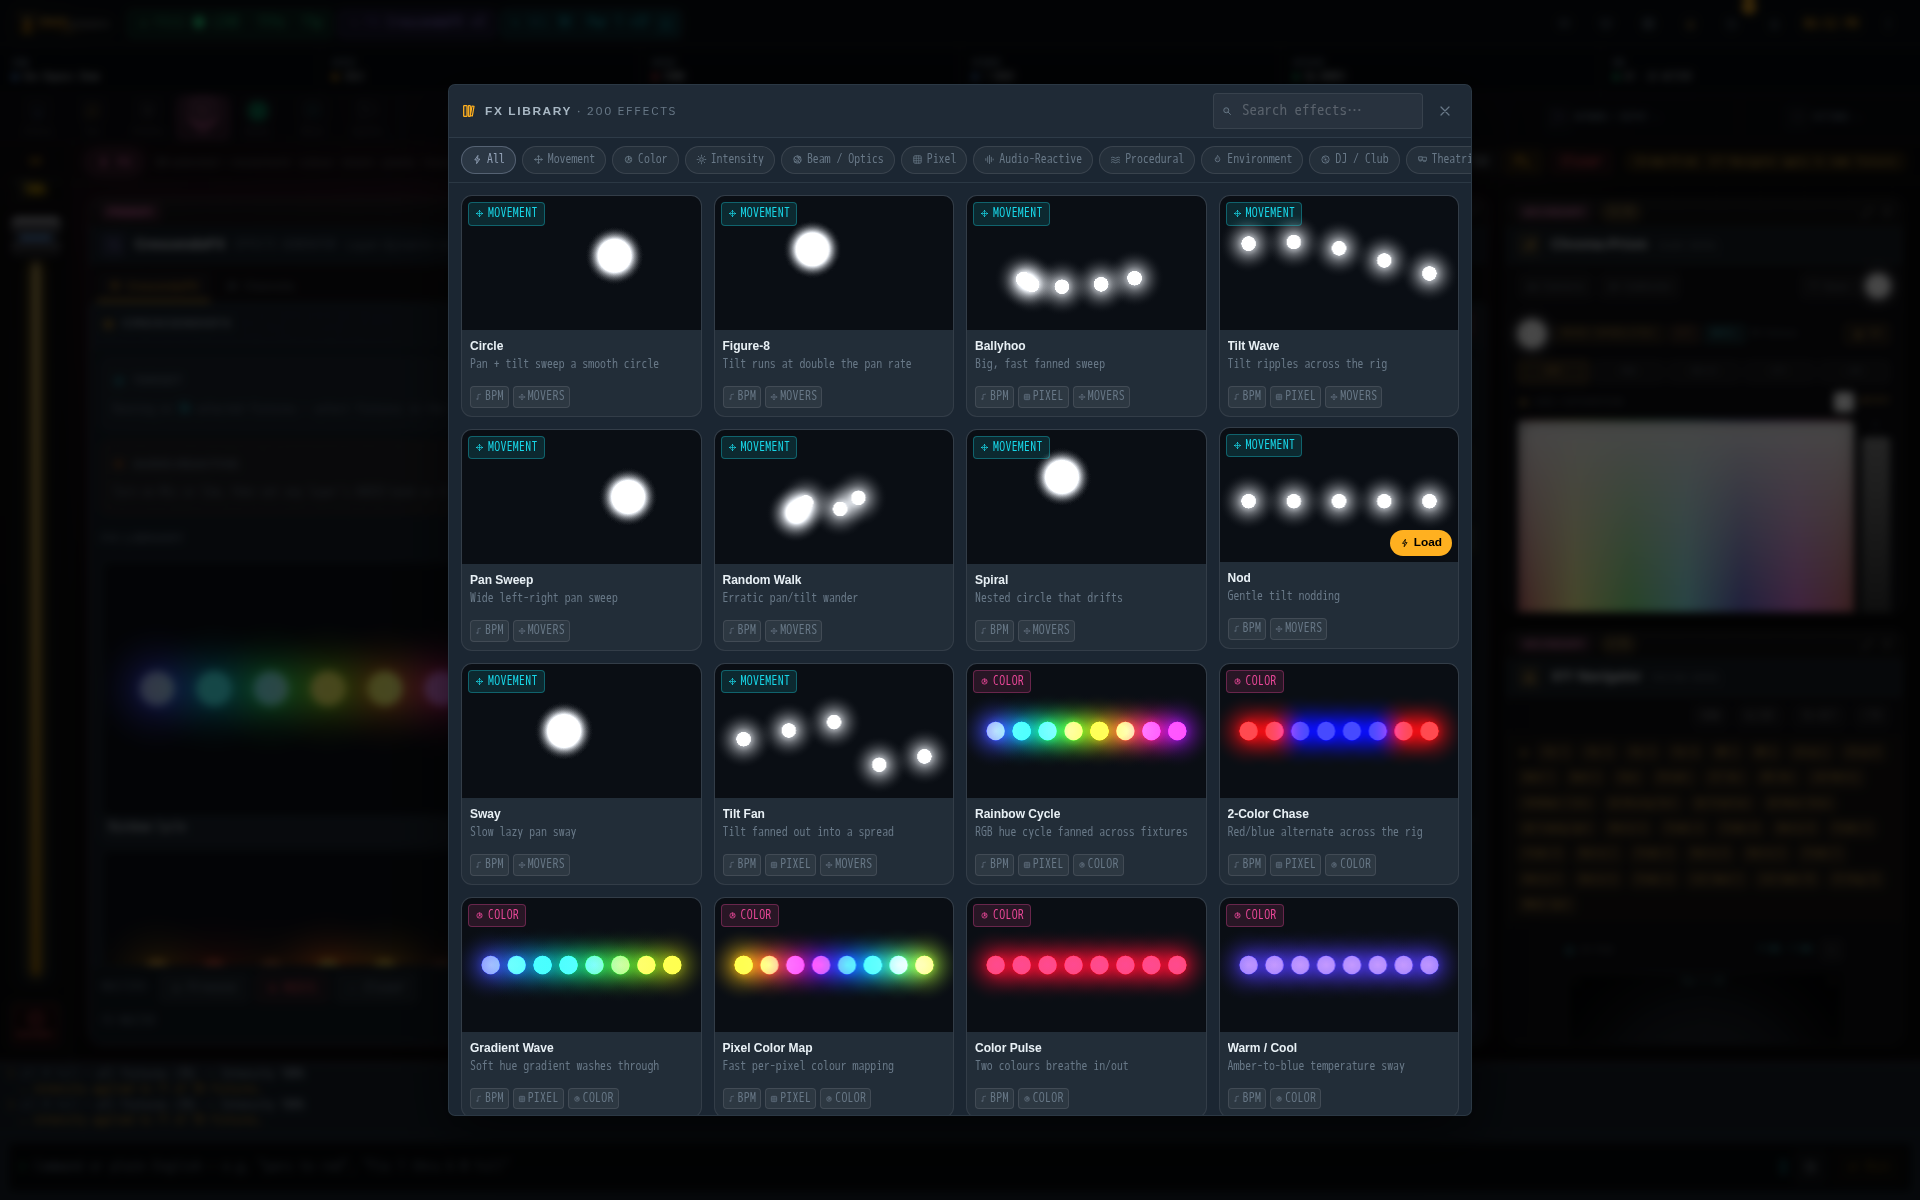
Task: Click COLOR badge on Rainbow Cycle card
Action: coord(1002,681)
